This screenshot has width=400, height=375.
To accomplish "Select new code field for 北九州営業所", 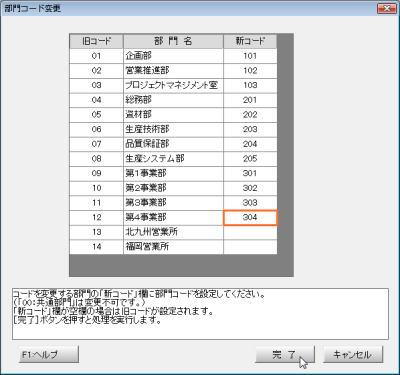I will (250, 232).
